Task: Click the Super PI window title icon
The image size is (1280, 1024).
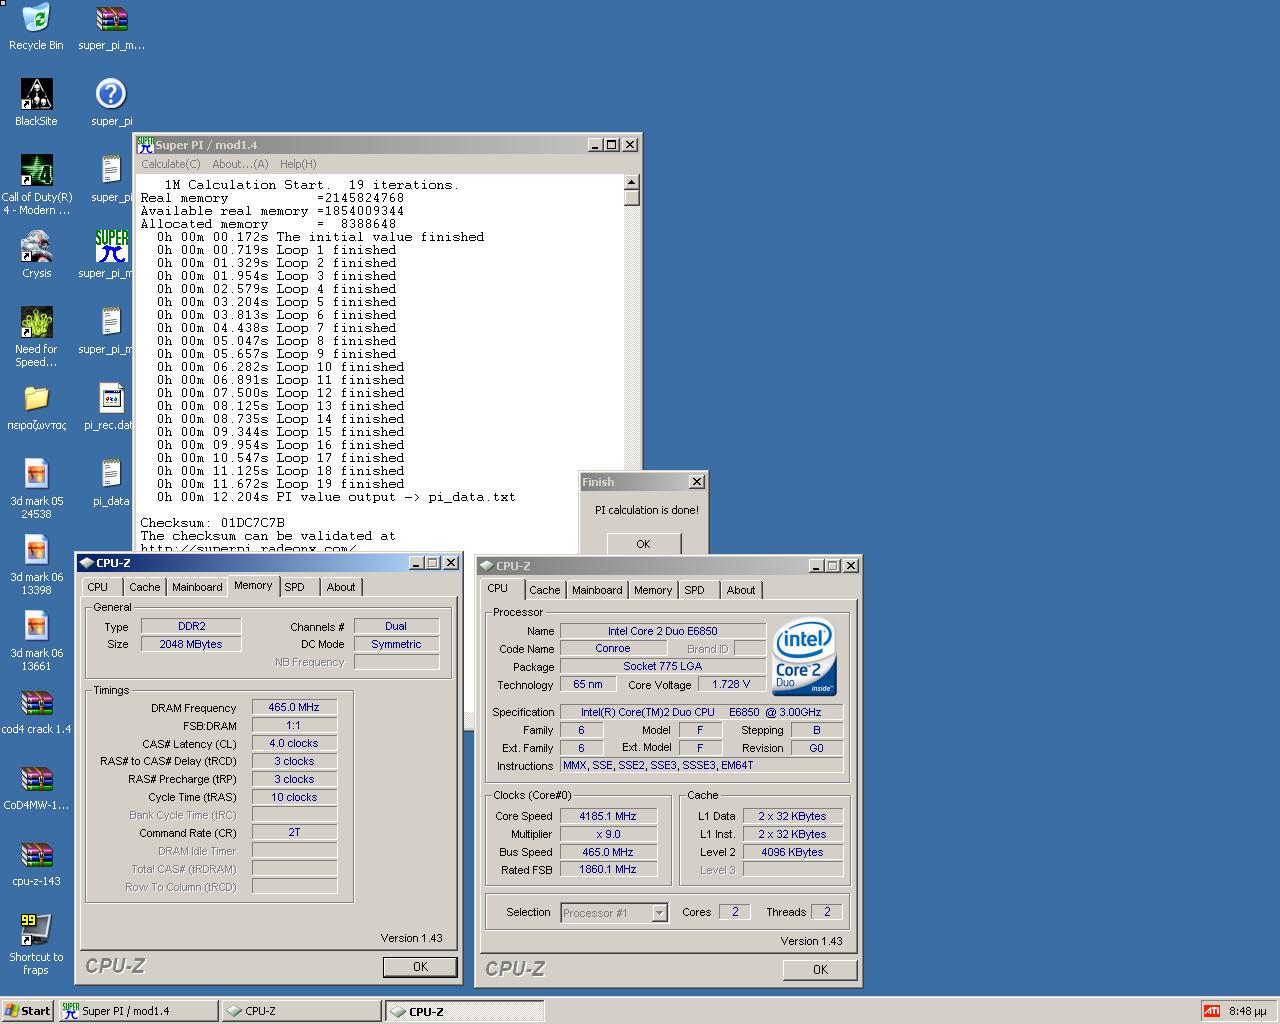Action: point(146,145)
